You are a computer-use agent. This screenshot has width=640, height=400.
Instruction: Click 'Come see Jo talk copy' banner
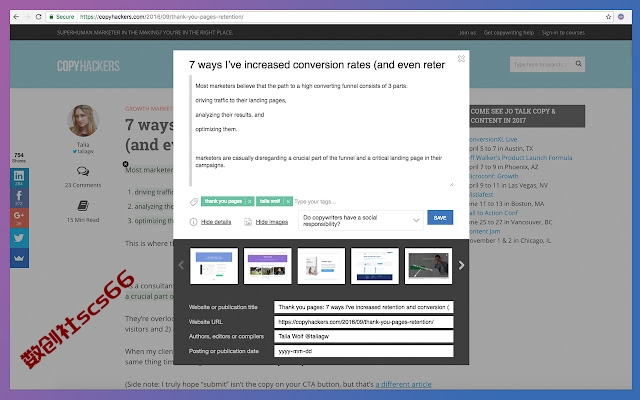527,116
